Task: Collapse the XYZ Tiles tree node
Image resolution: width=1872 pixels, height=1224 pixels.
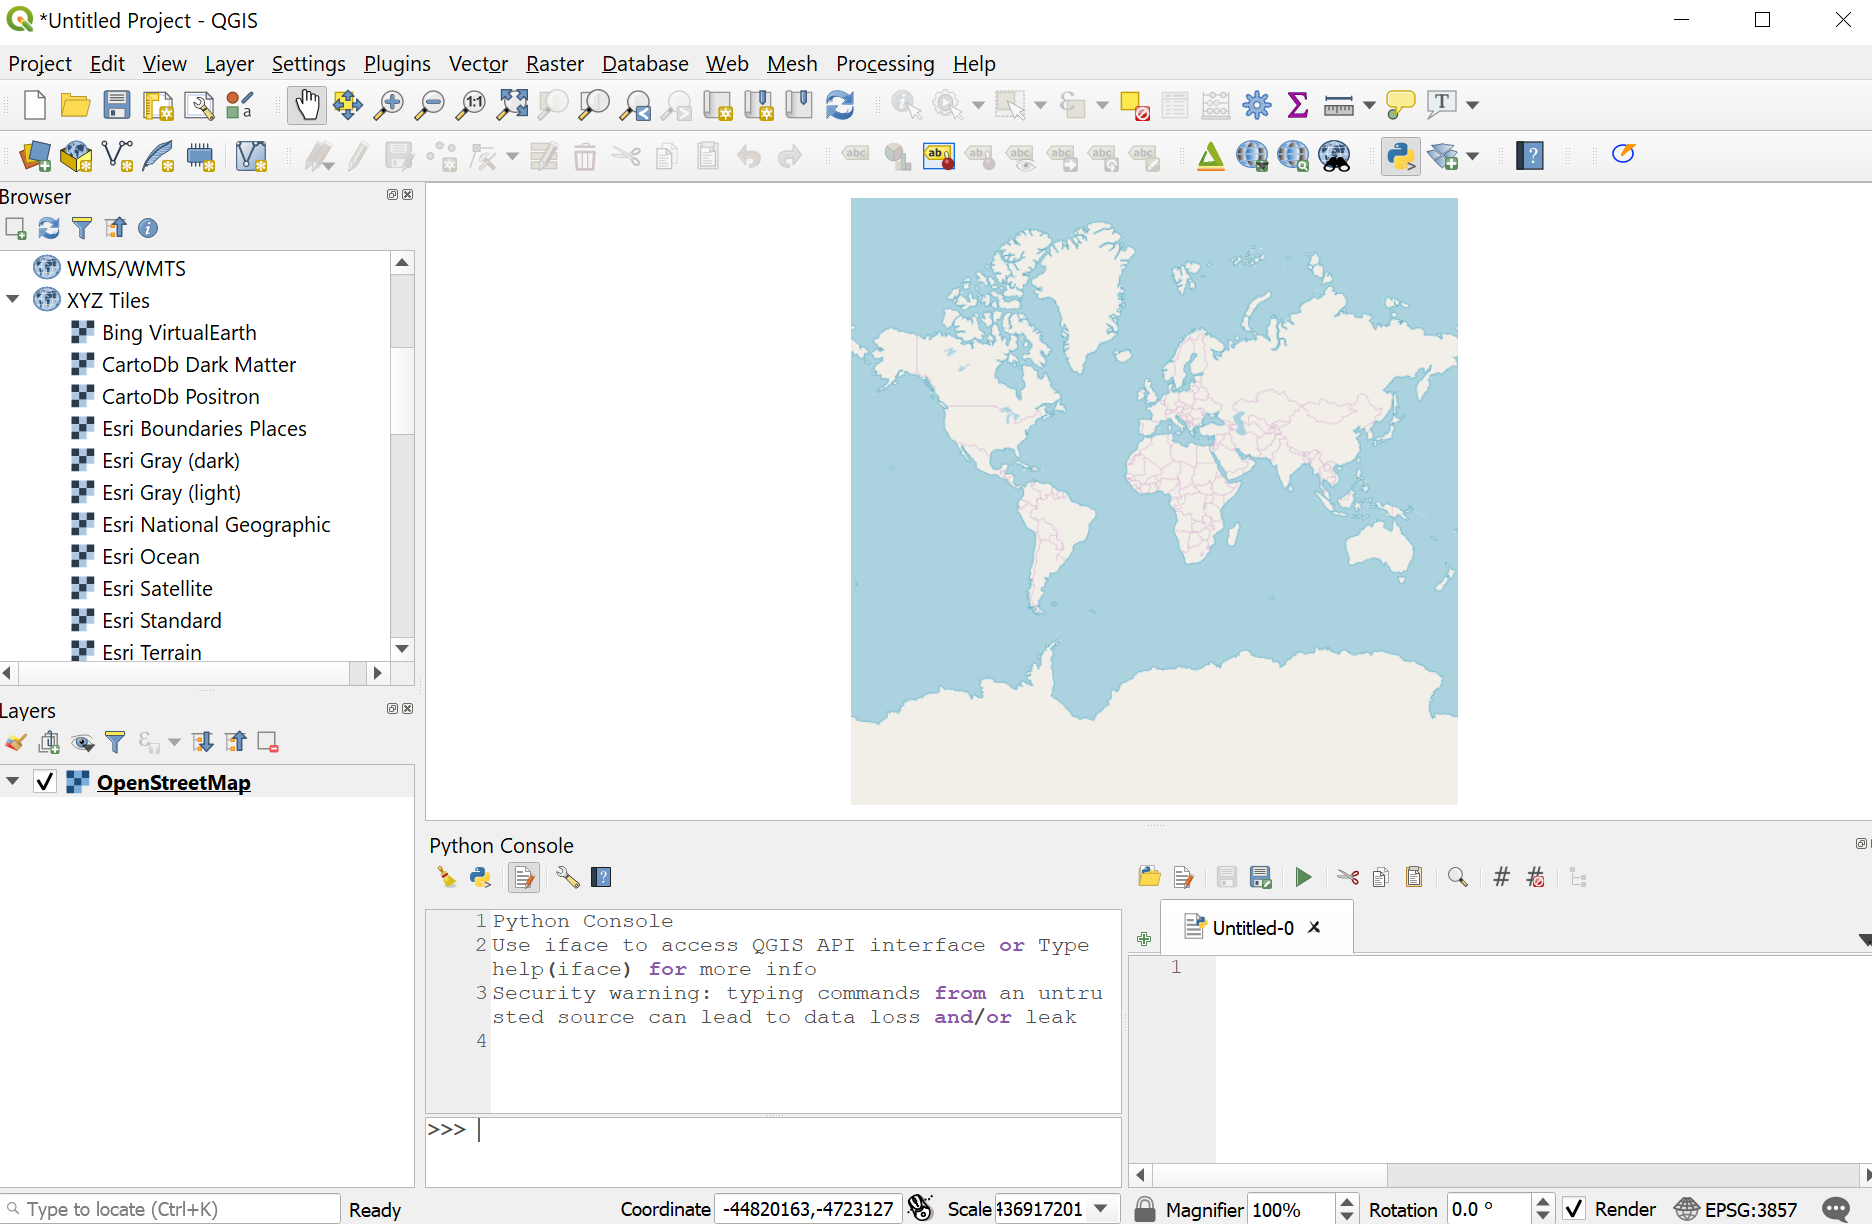Action: pyautogui.click(x=13, y=300)
